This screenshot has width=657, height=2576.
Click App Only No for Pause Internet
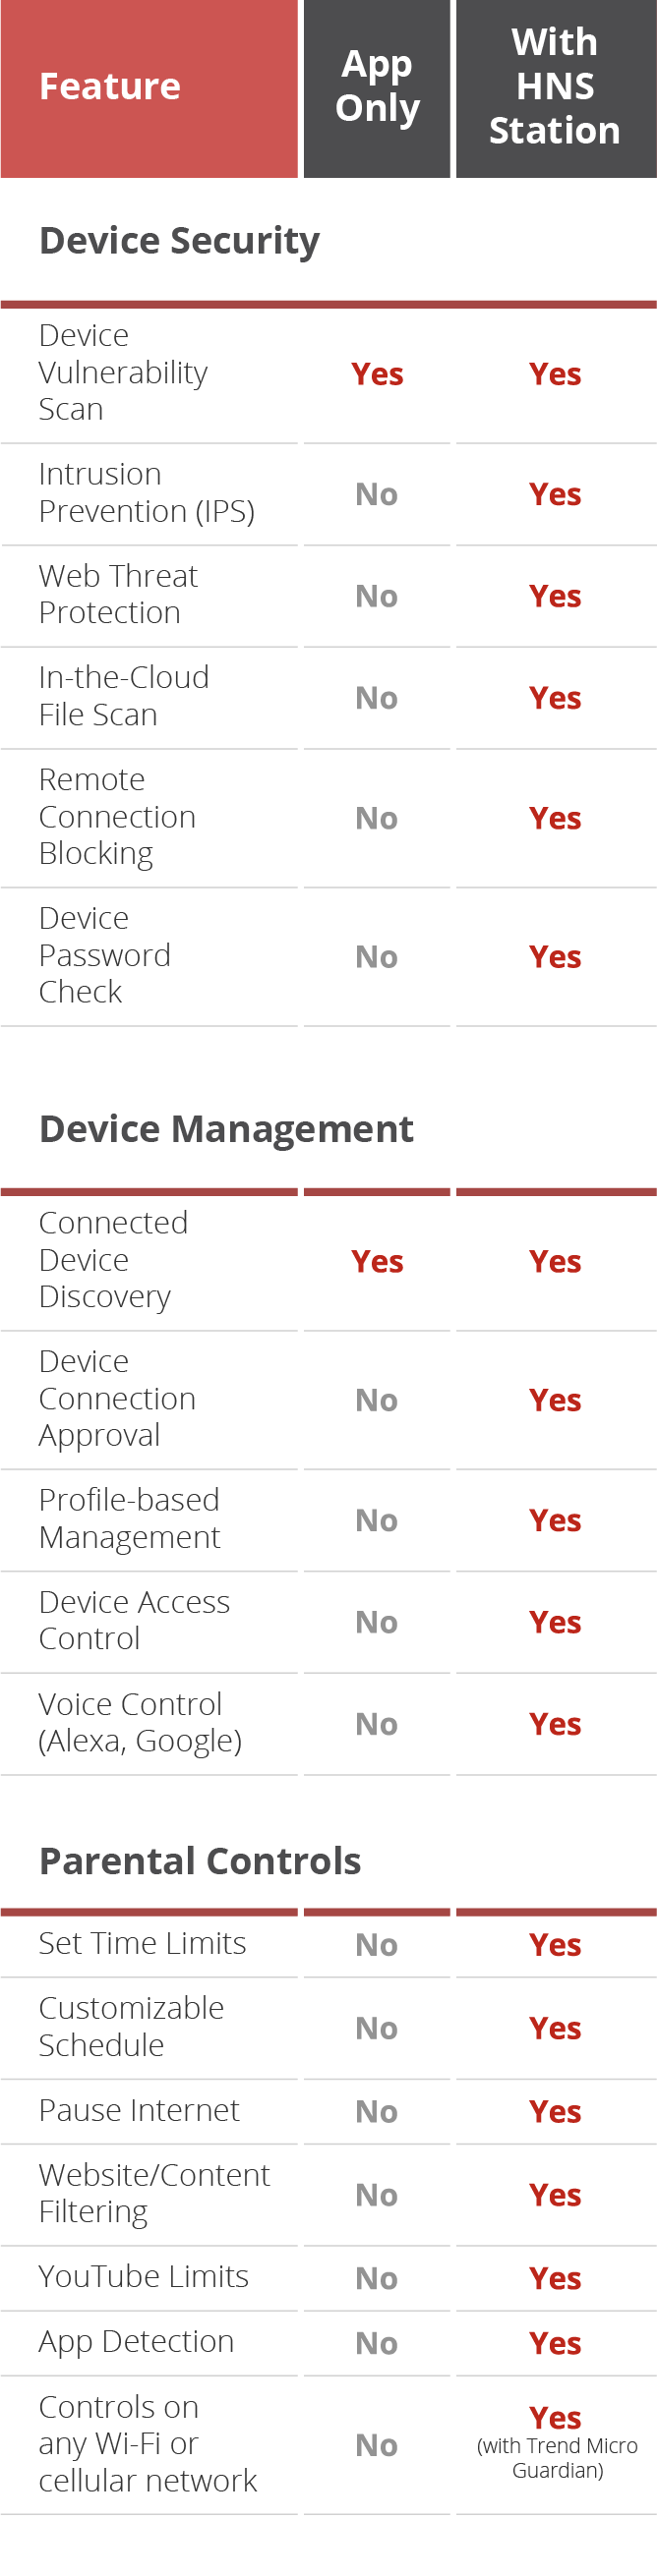pyautogui.click(x=377, y=2112)
